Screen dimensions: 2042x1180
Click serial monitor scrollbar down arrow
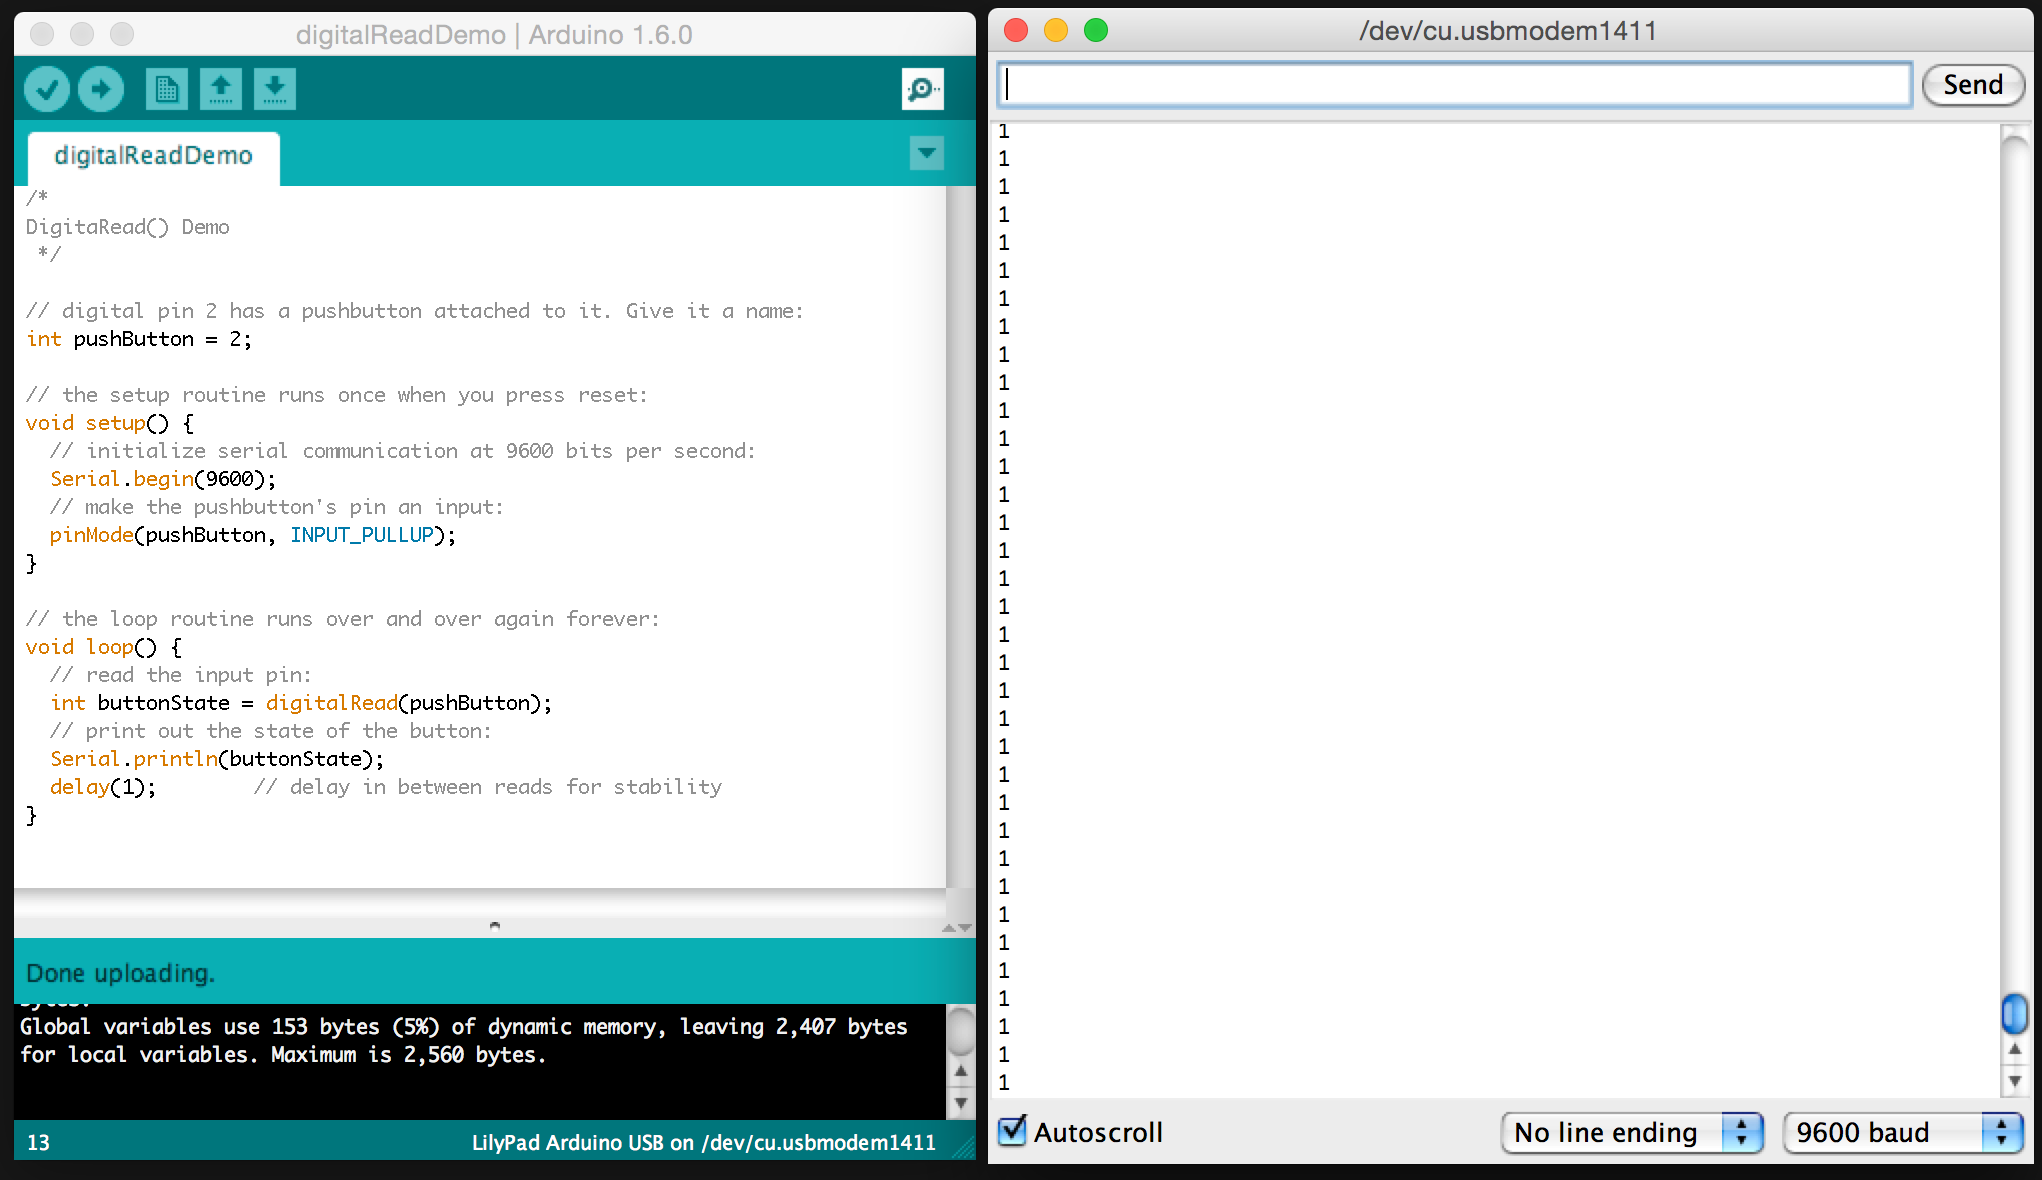[2014, 1081]
